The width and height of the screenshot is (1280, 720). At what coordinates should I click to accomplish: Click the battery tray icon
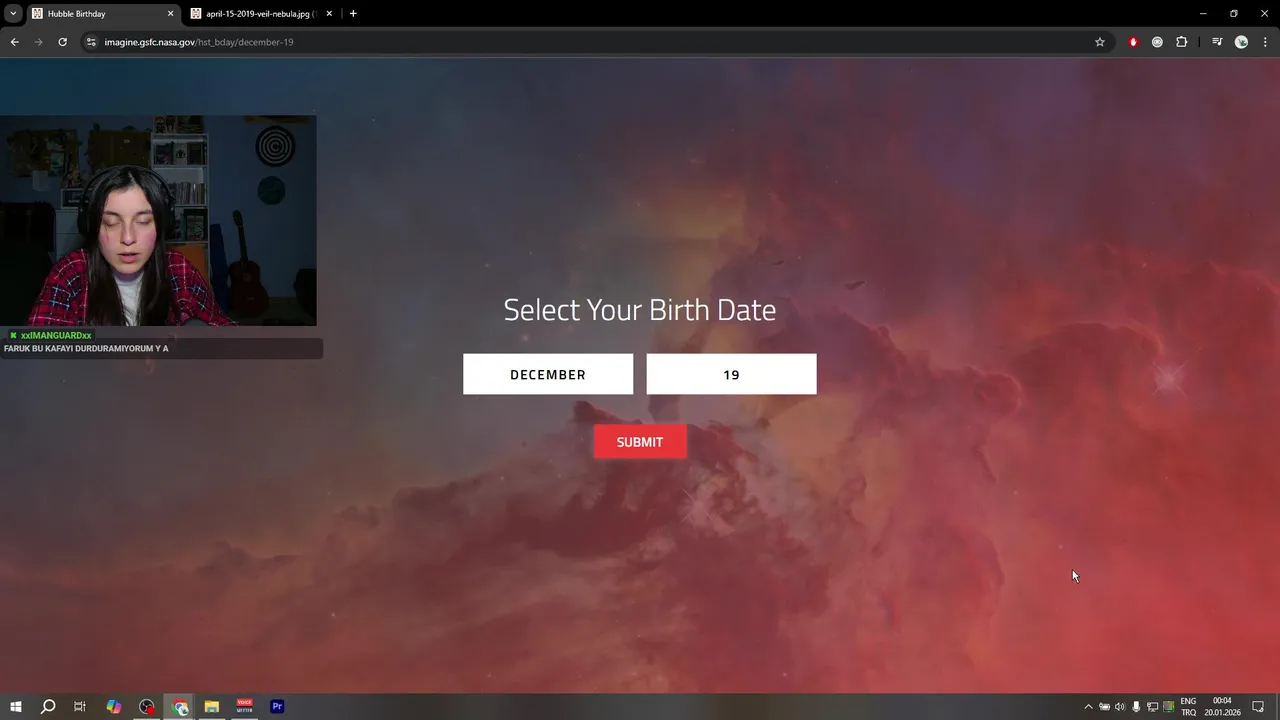(x=1104, y=707)
